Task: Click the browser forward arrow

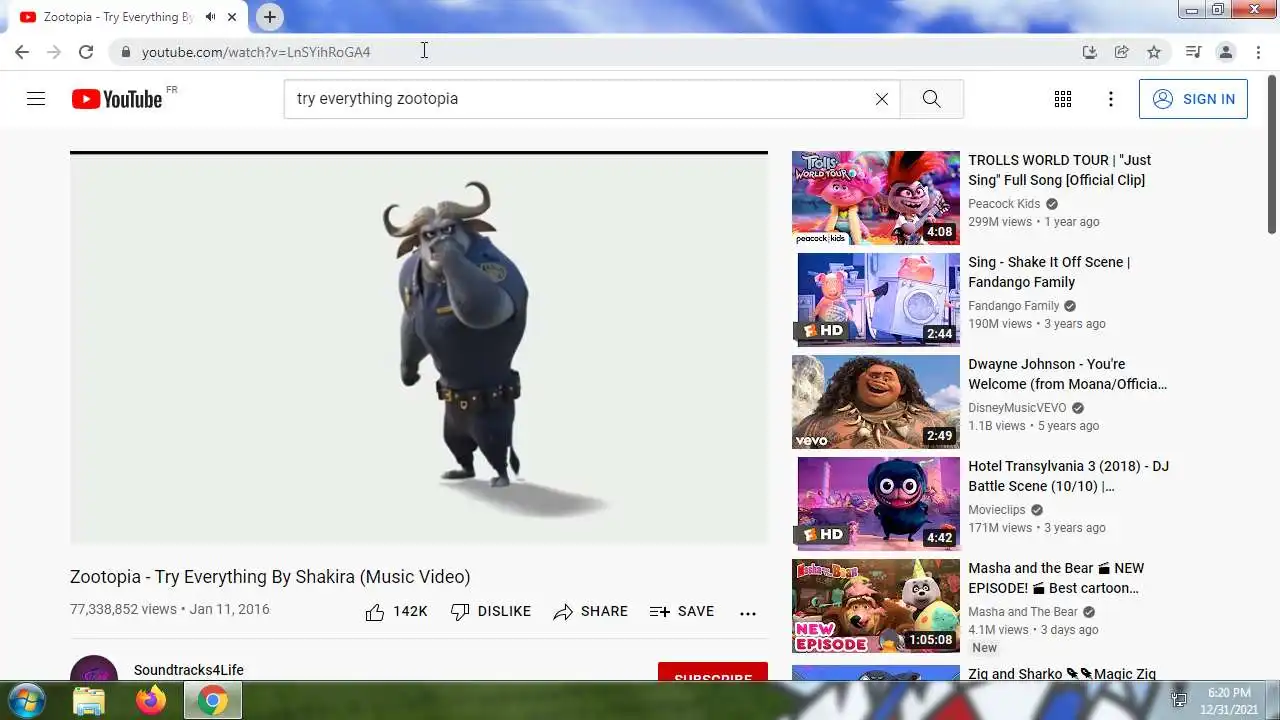Action: [x=54, y=52]
